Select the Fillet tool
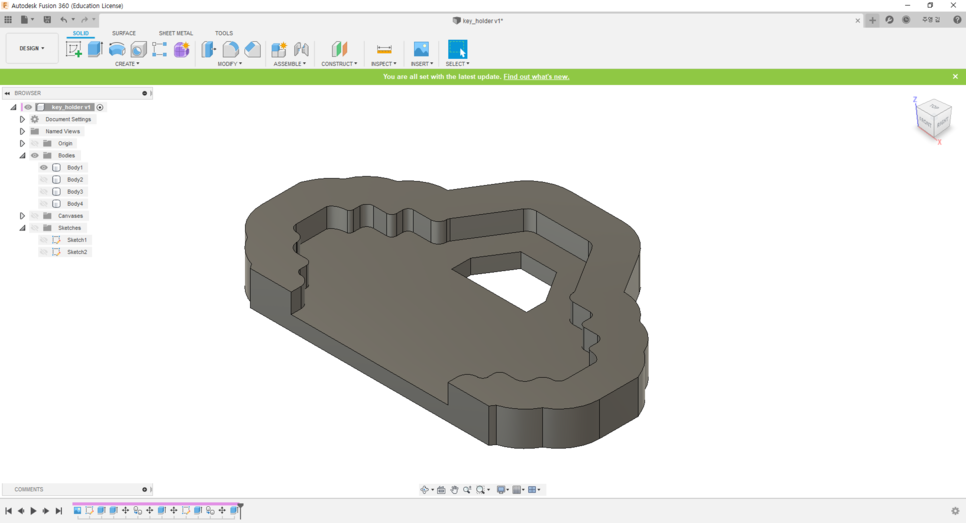Viewport: 966px width, 523px height. [x=230, y=49]
